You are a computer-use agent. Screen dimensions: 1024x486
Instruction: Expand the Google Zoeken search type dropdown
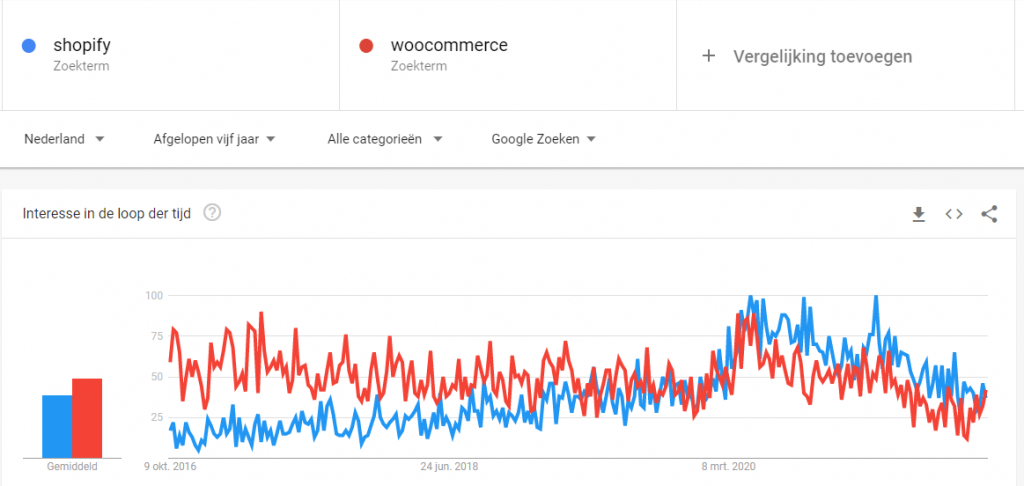pyautogui.click(x=543, y=139)
